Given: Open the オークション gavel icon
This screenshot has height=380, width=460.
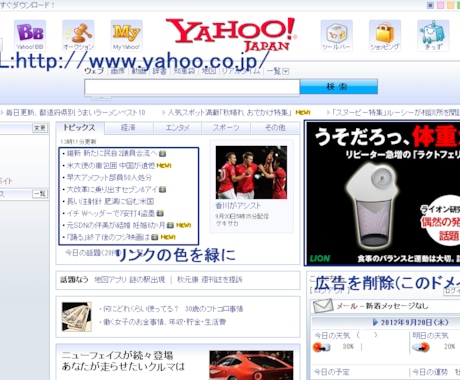Looking at the screenshot, I should (x=78, y=35).
